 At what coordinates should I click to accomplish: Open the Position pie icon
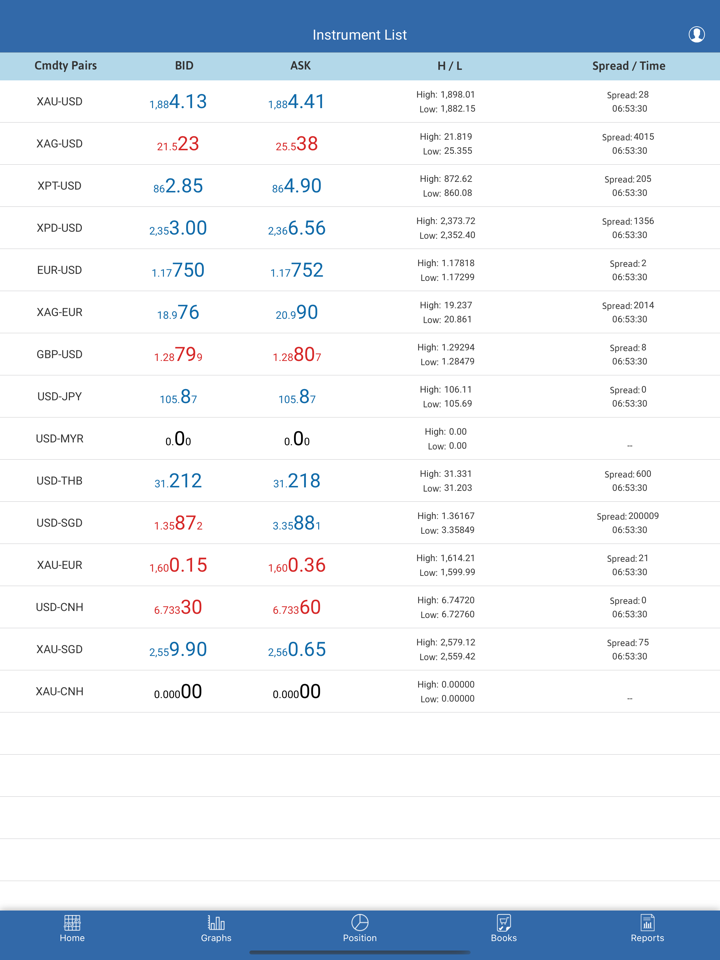360,923
